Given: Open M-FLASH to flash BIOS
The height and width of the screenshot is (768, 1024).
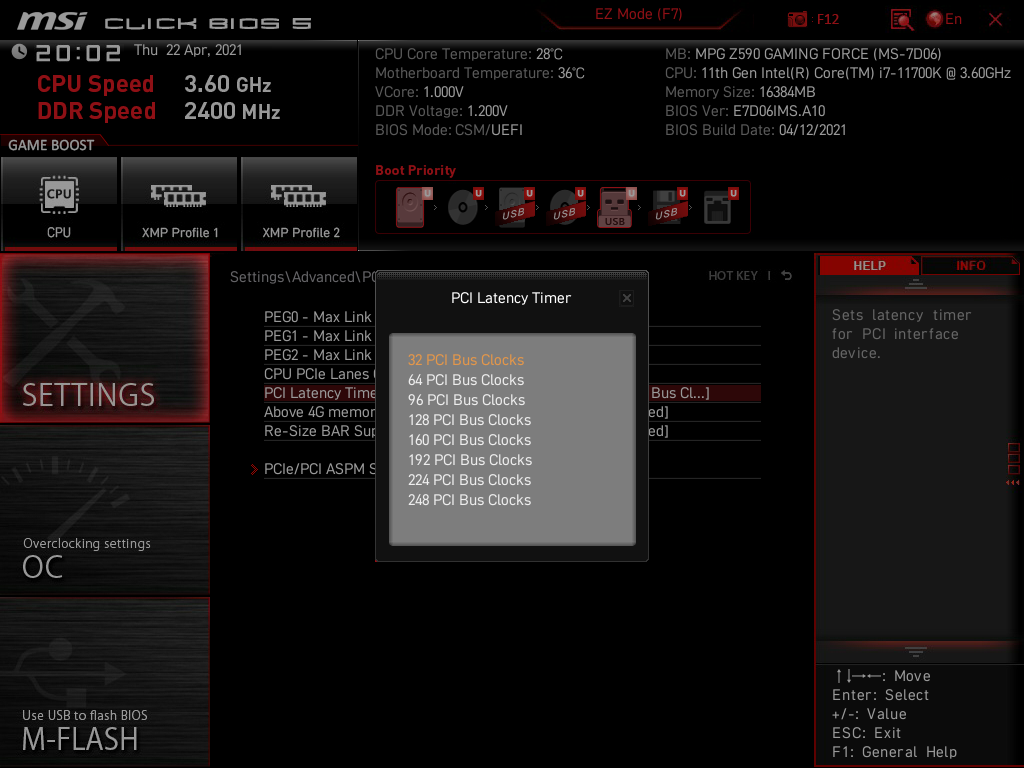Looking at the screenshot, I should pos(104,682).
